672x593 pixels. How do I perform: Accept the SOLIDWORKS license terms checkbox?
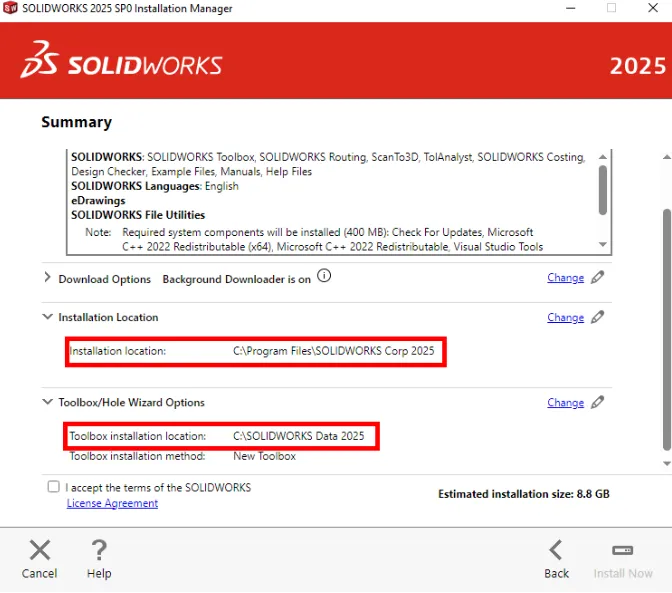pos(54,486)
